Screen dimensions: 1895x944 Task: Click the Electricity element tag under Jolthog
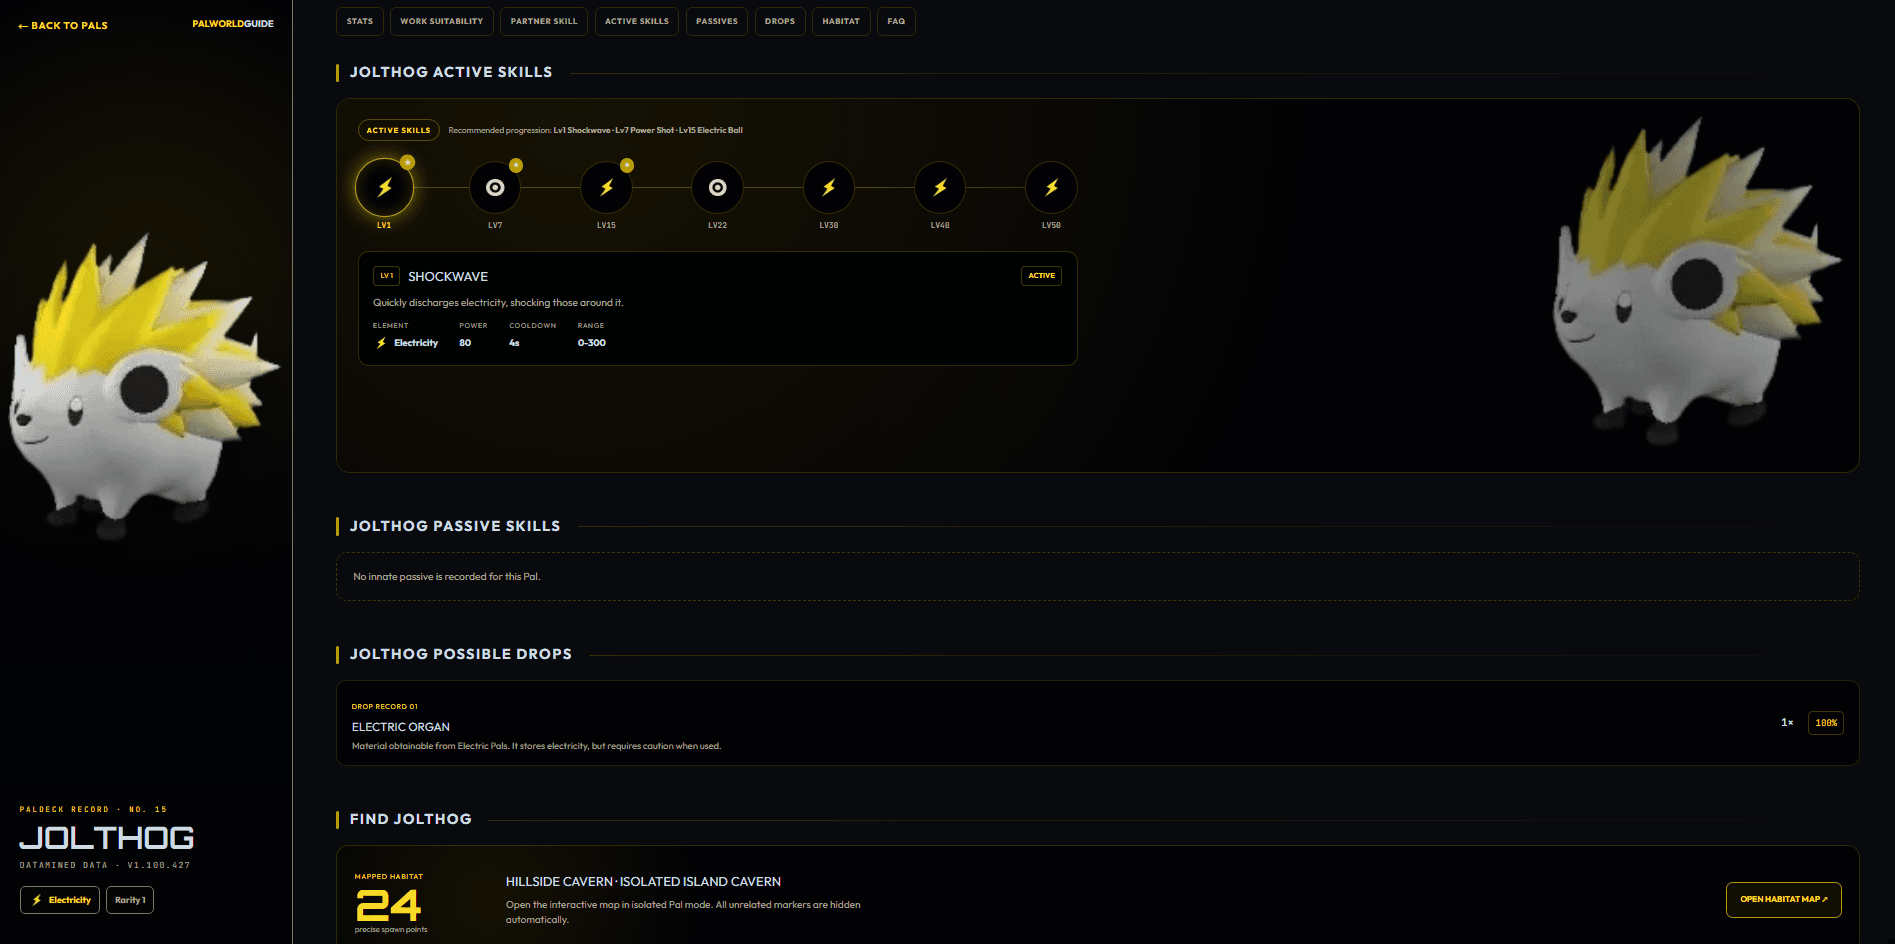tap(60, 900)
